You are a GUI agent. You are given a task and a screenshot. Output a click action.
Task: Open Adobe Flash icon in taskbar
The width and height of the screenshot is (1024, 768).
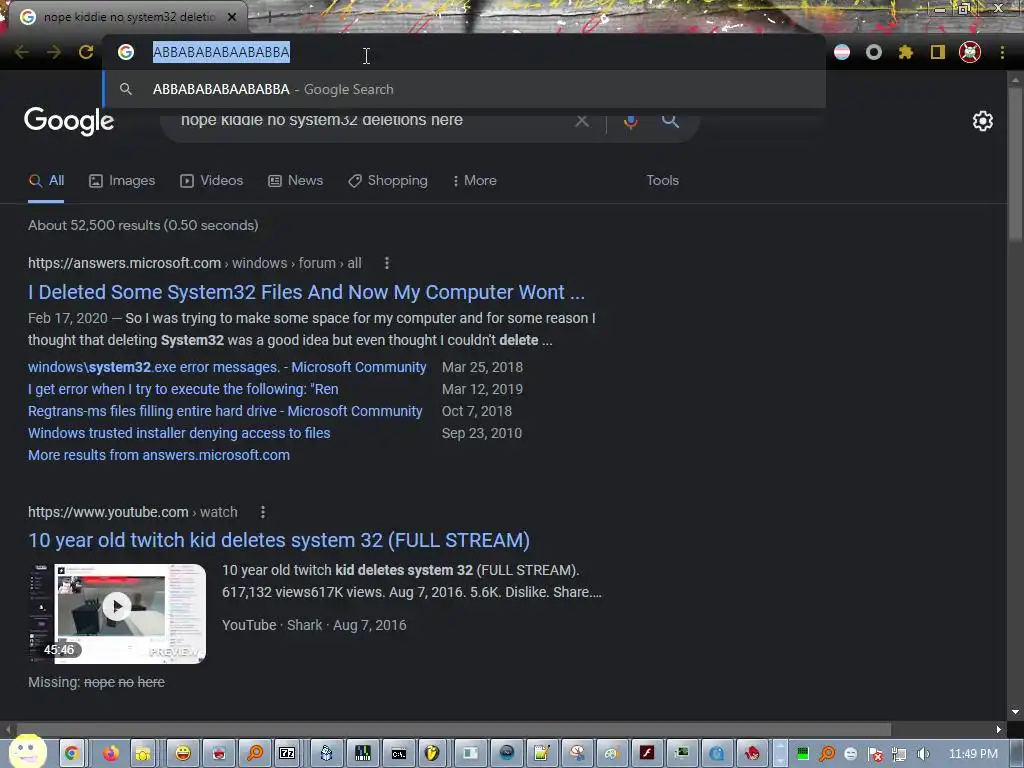pyautogui.click(x=647, y=754)
